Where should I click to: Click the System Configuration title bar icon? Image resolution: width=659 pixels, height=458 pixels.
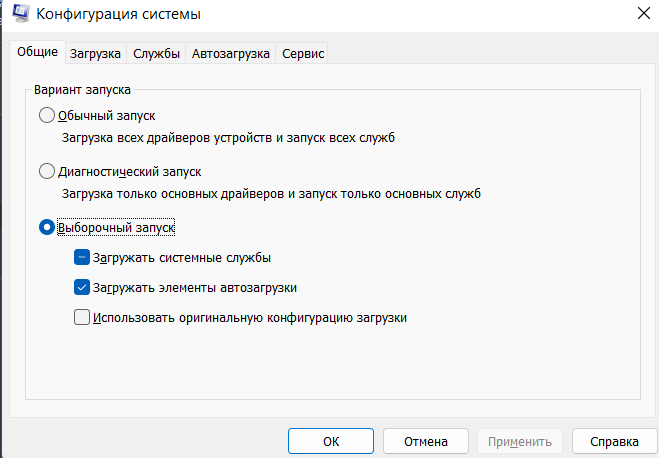click(x=20, y=14)
